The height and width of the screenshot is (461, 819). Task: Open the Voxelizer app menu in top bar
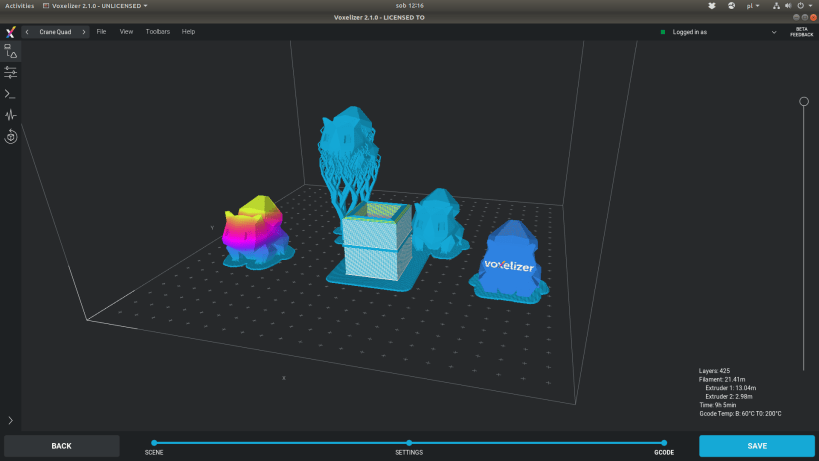95,6
